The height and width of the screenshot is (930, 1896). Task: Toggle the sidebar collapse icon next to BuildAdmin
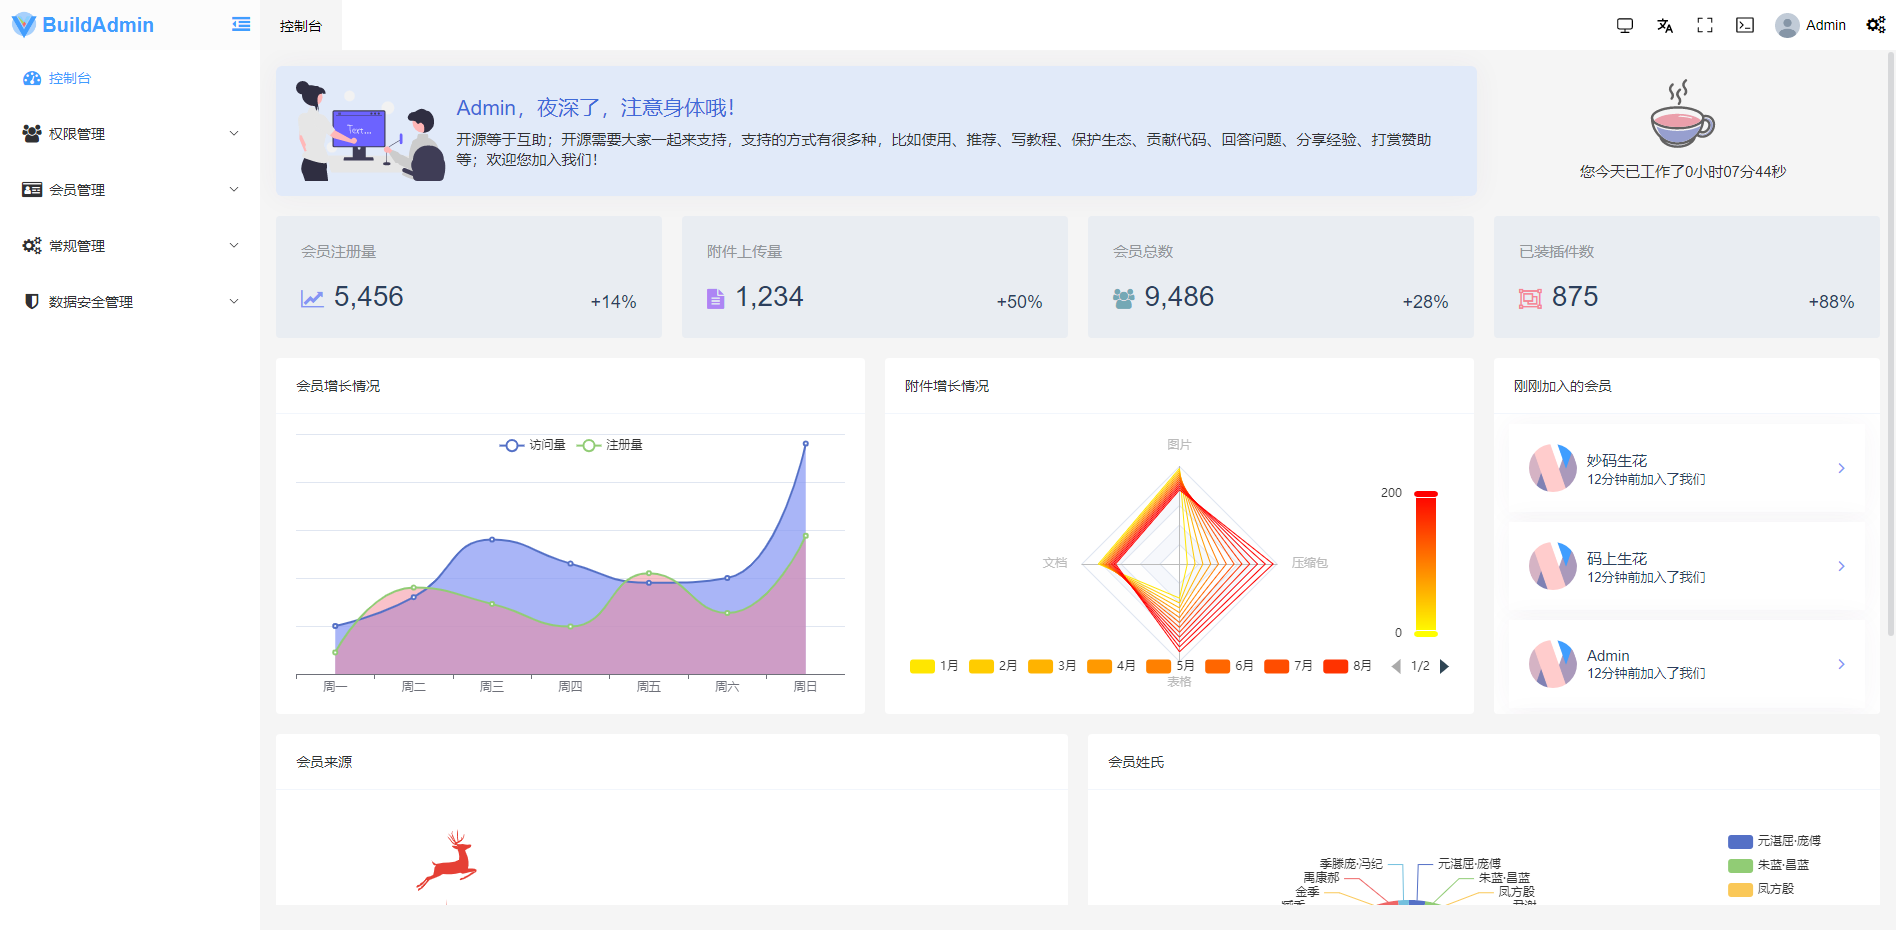click(239, 24)
